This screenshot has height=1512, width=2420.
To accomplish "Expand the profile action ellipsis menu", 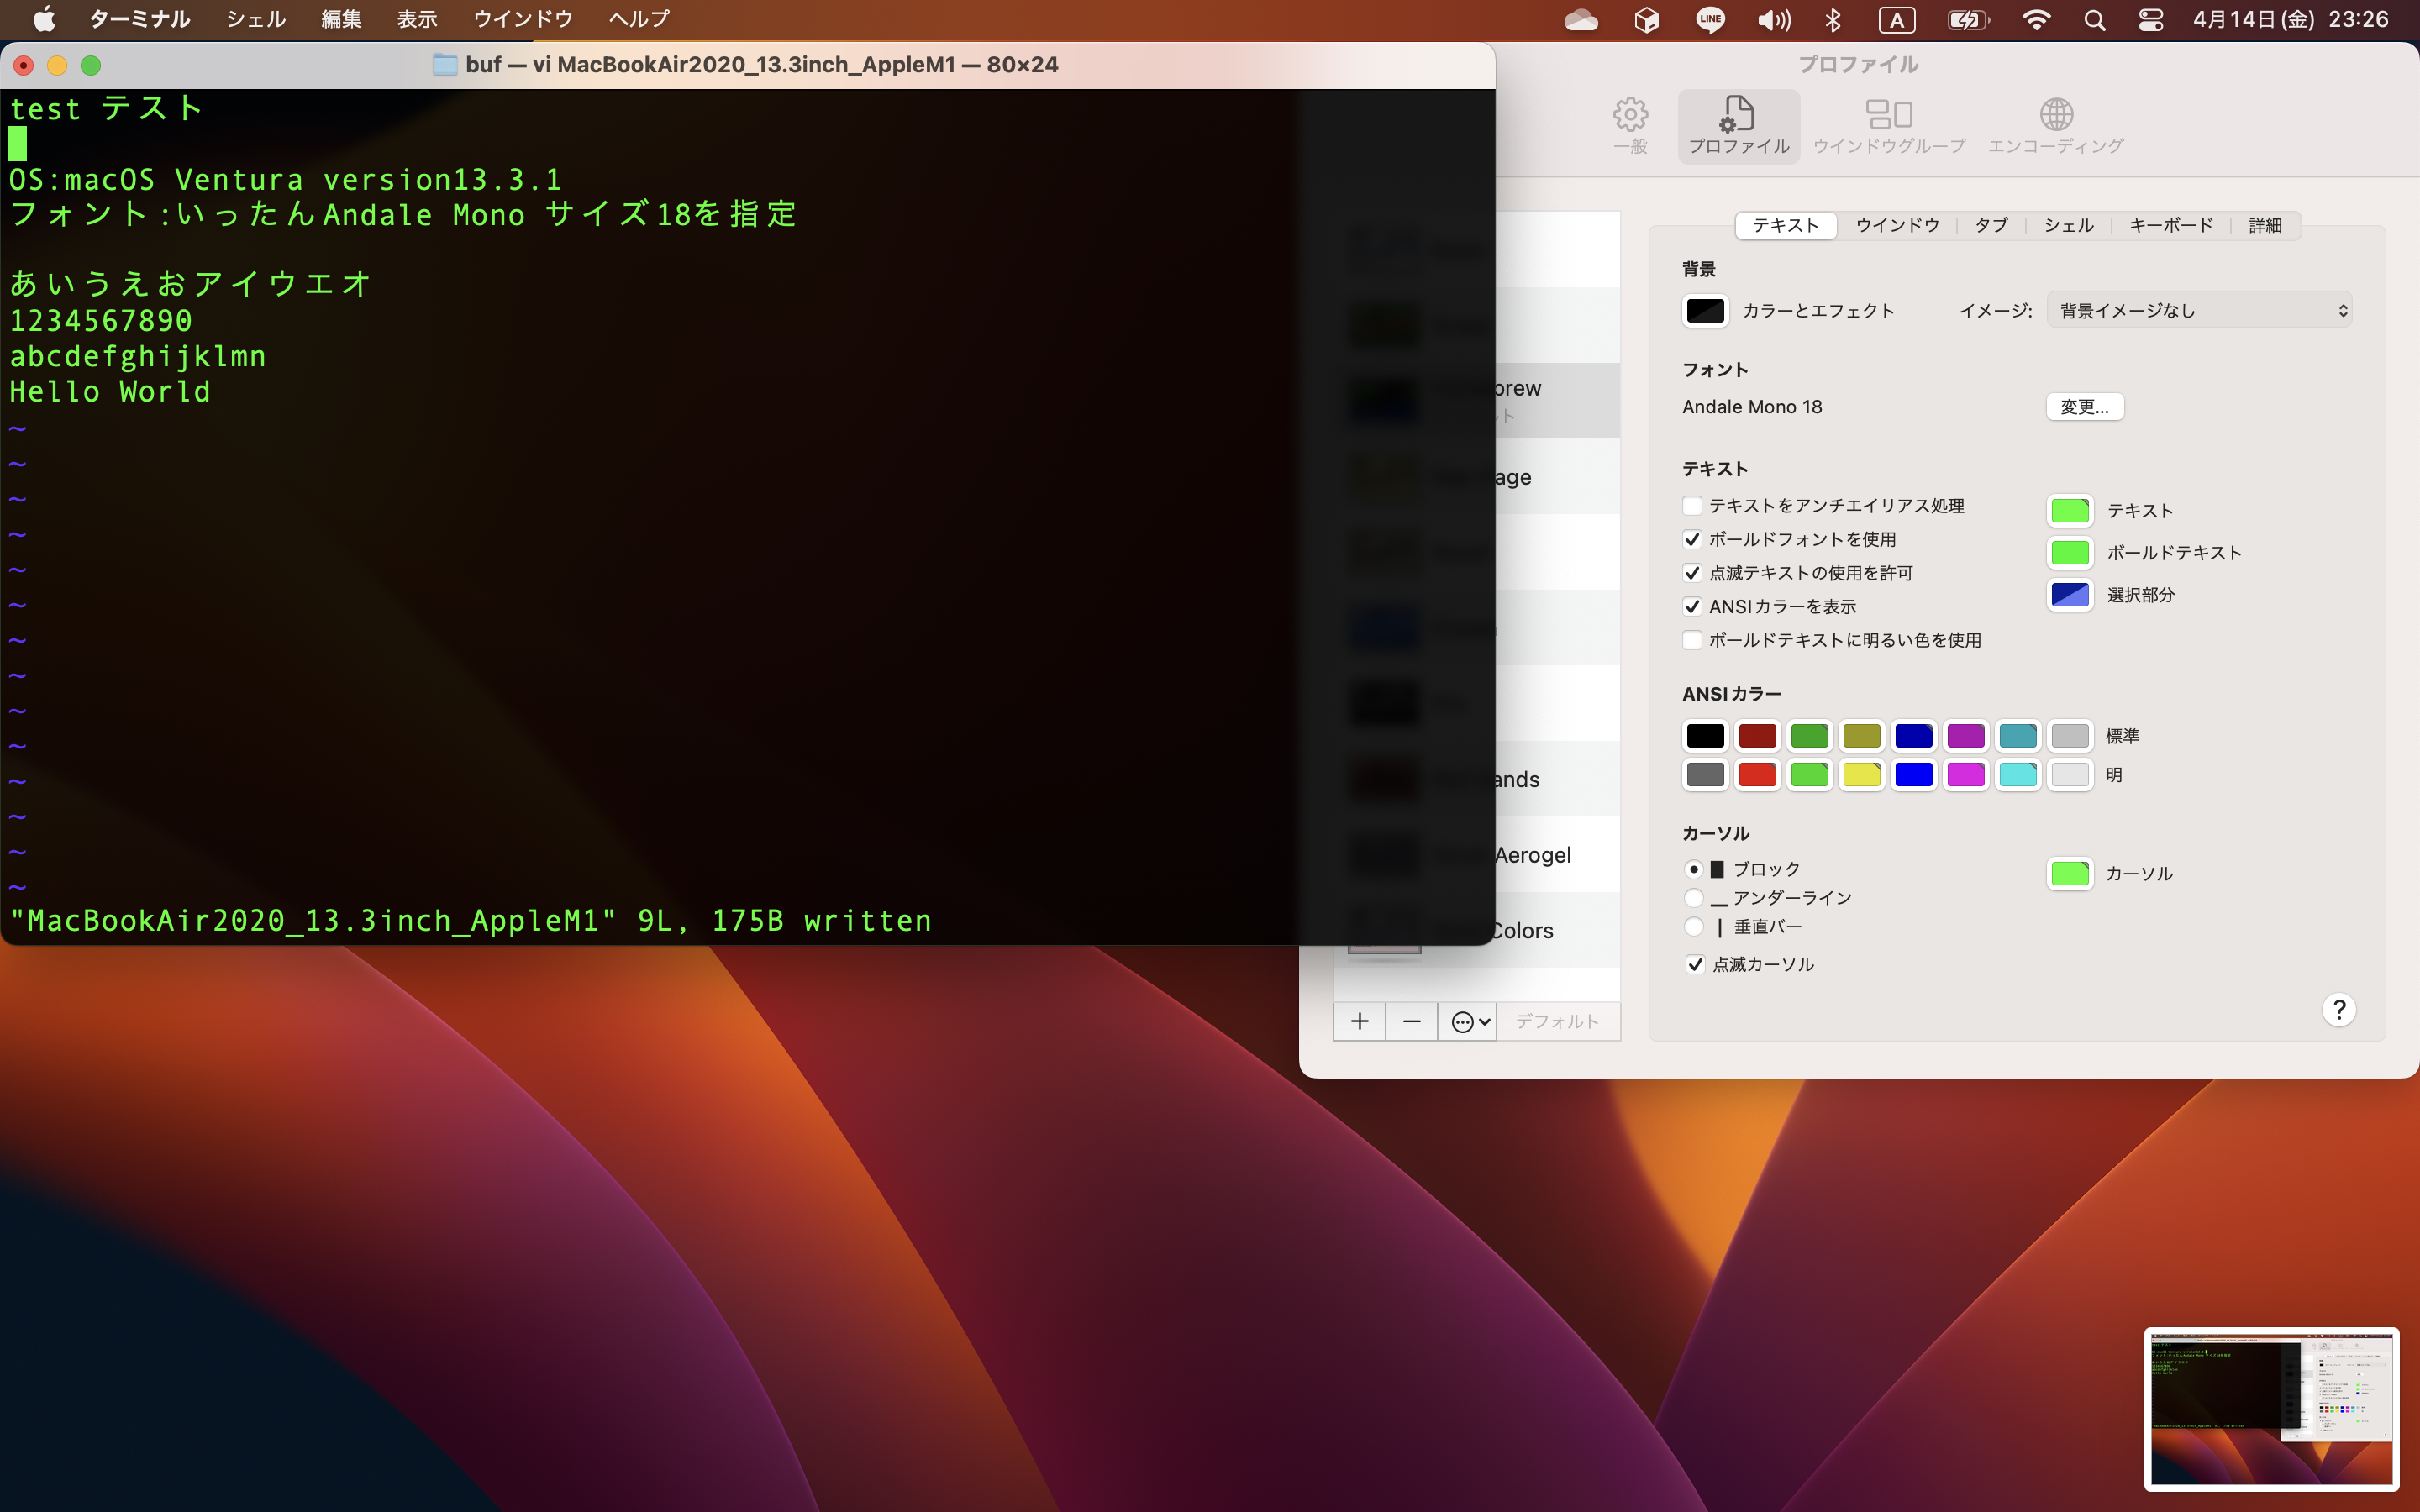I will [1467, 1021].
